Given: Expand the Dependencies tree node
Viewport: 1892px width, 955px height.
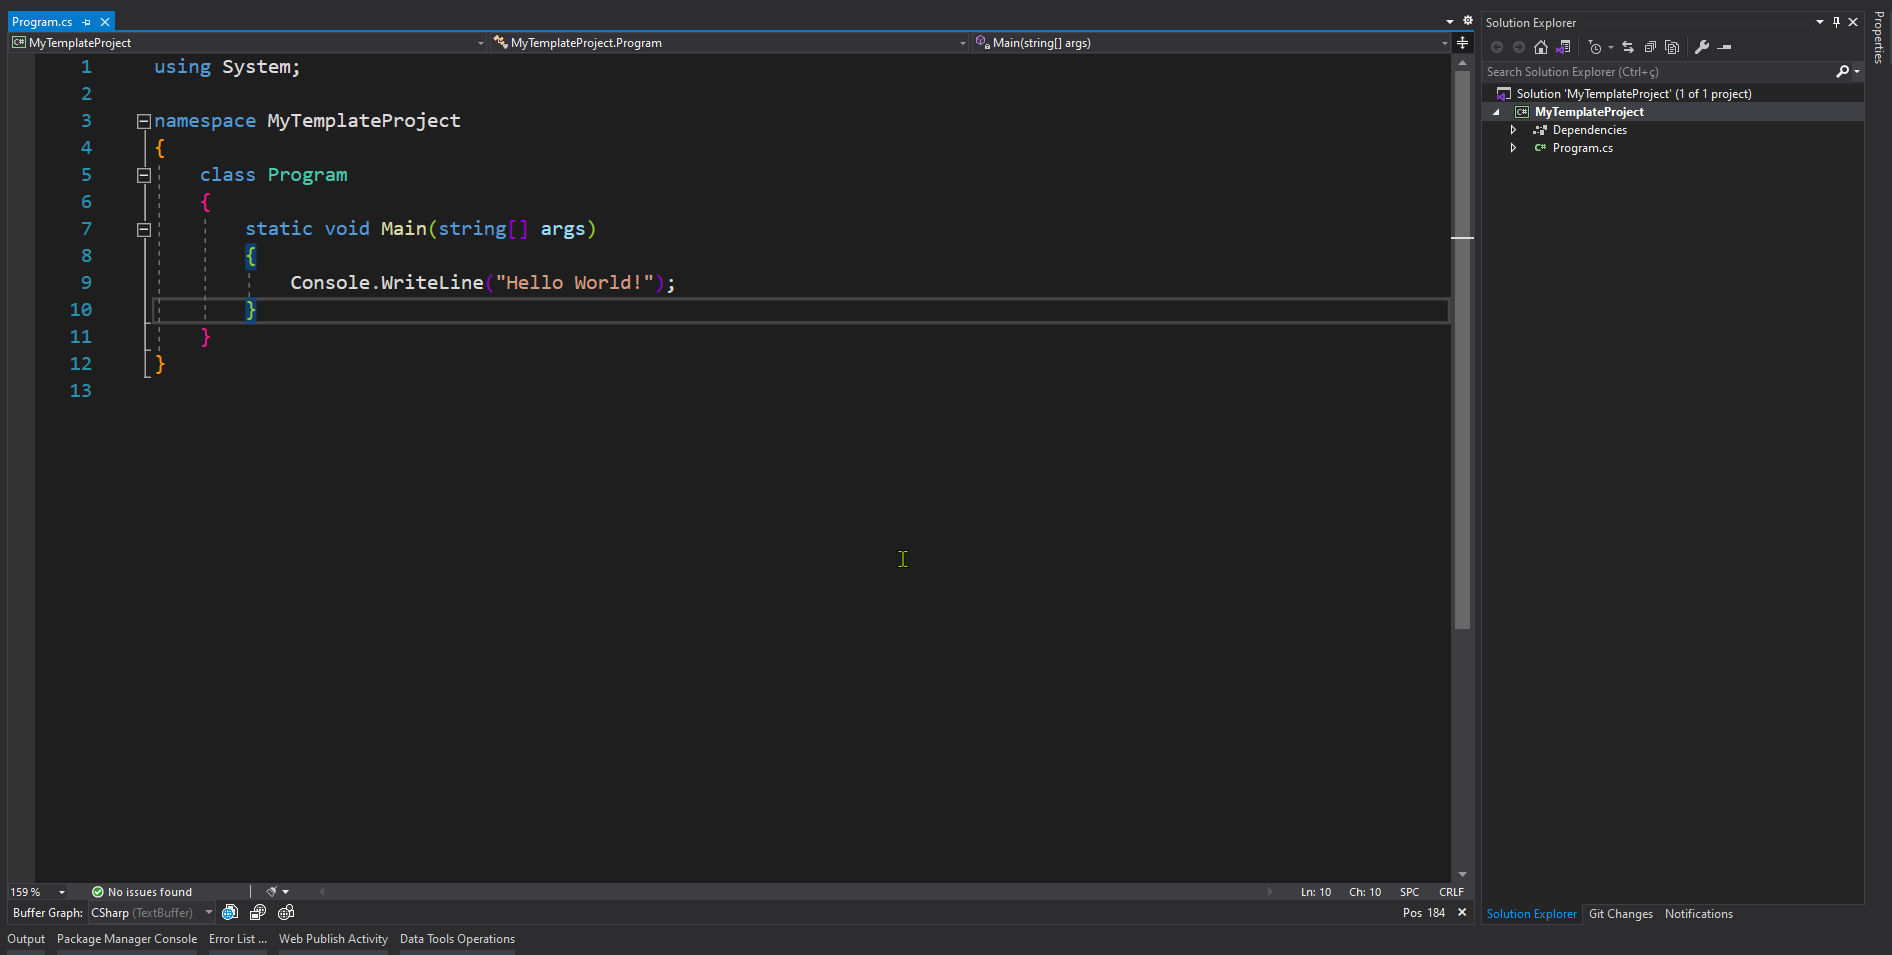Looking at the screenshot, I should coord(1513,130).
